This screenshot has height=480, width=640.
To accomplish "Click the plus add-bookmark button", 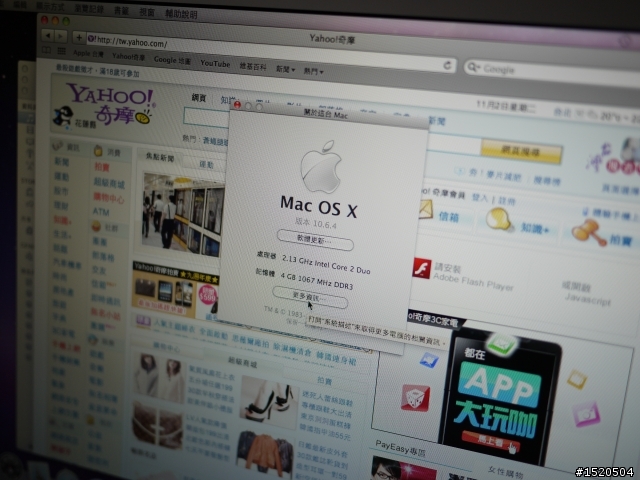I will click(x=79, y=38).
